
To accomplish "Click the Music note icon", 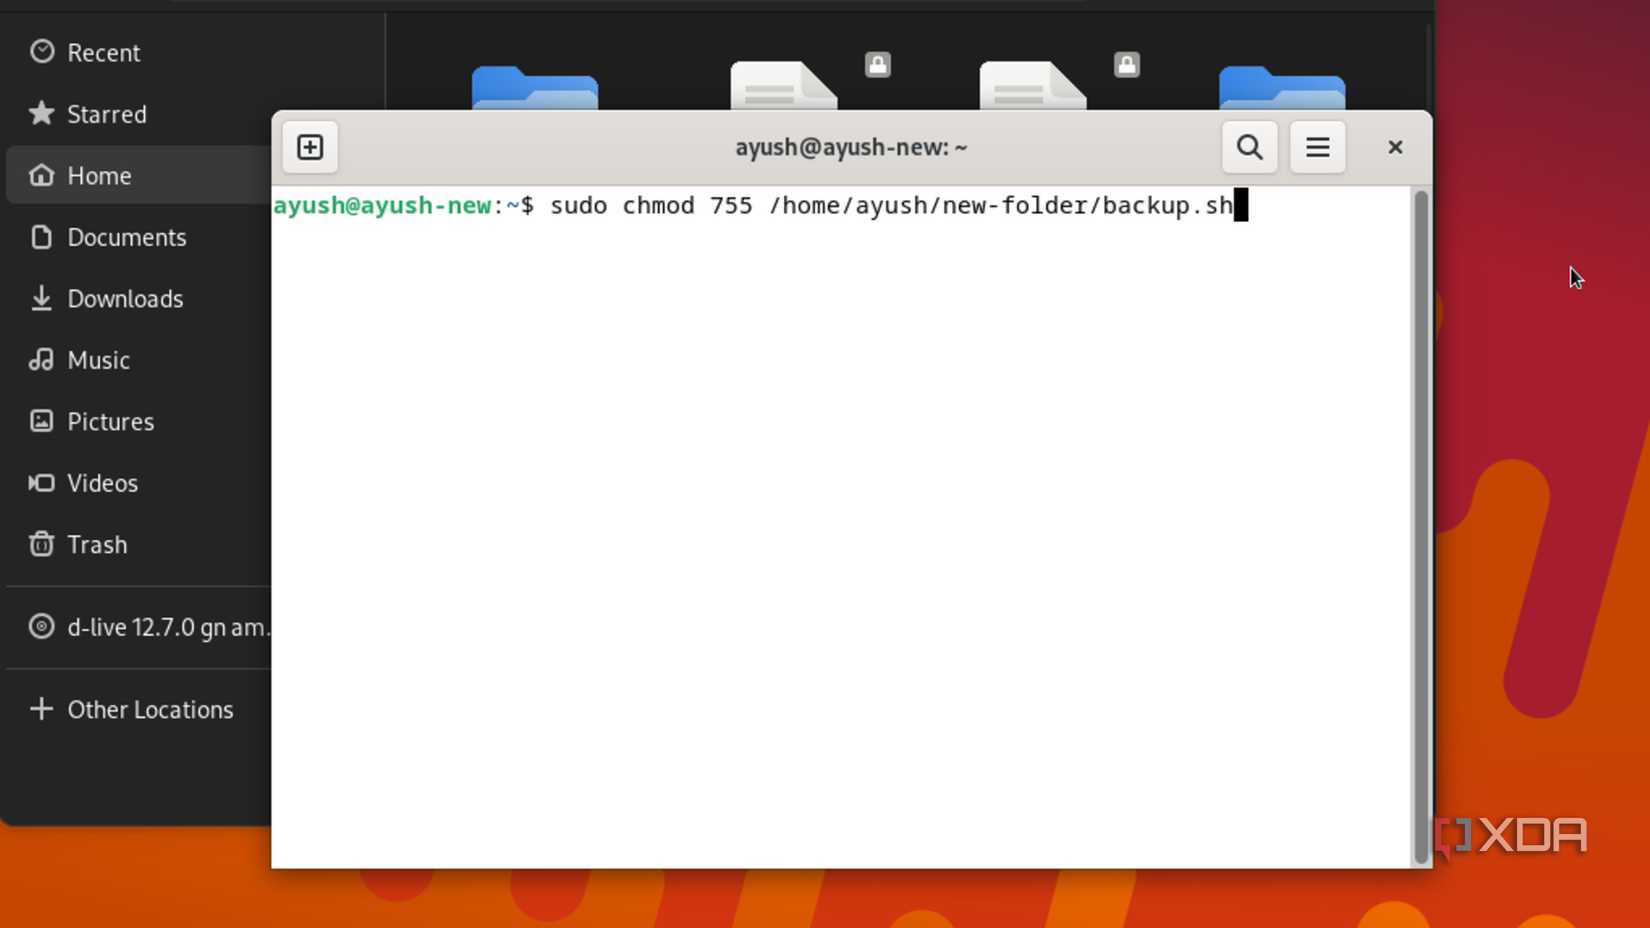I will [41, 360].
